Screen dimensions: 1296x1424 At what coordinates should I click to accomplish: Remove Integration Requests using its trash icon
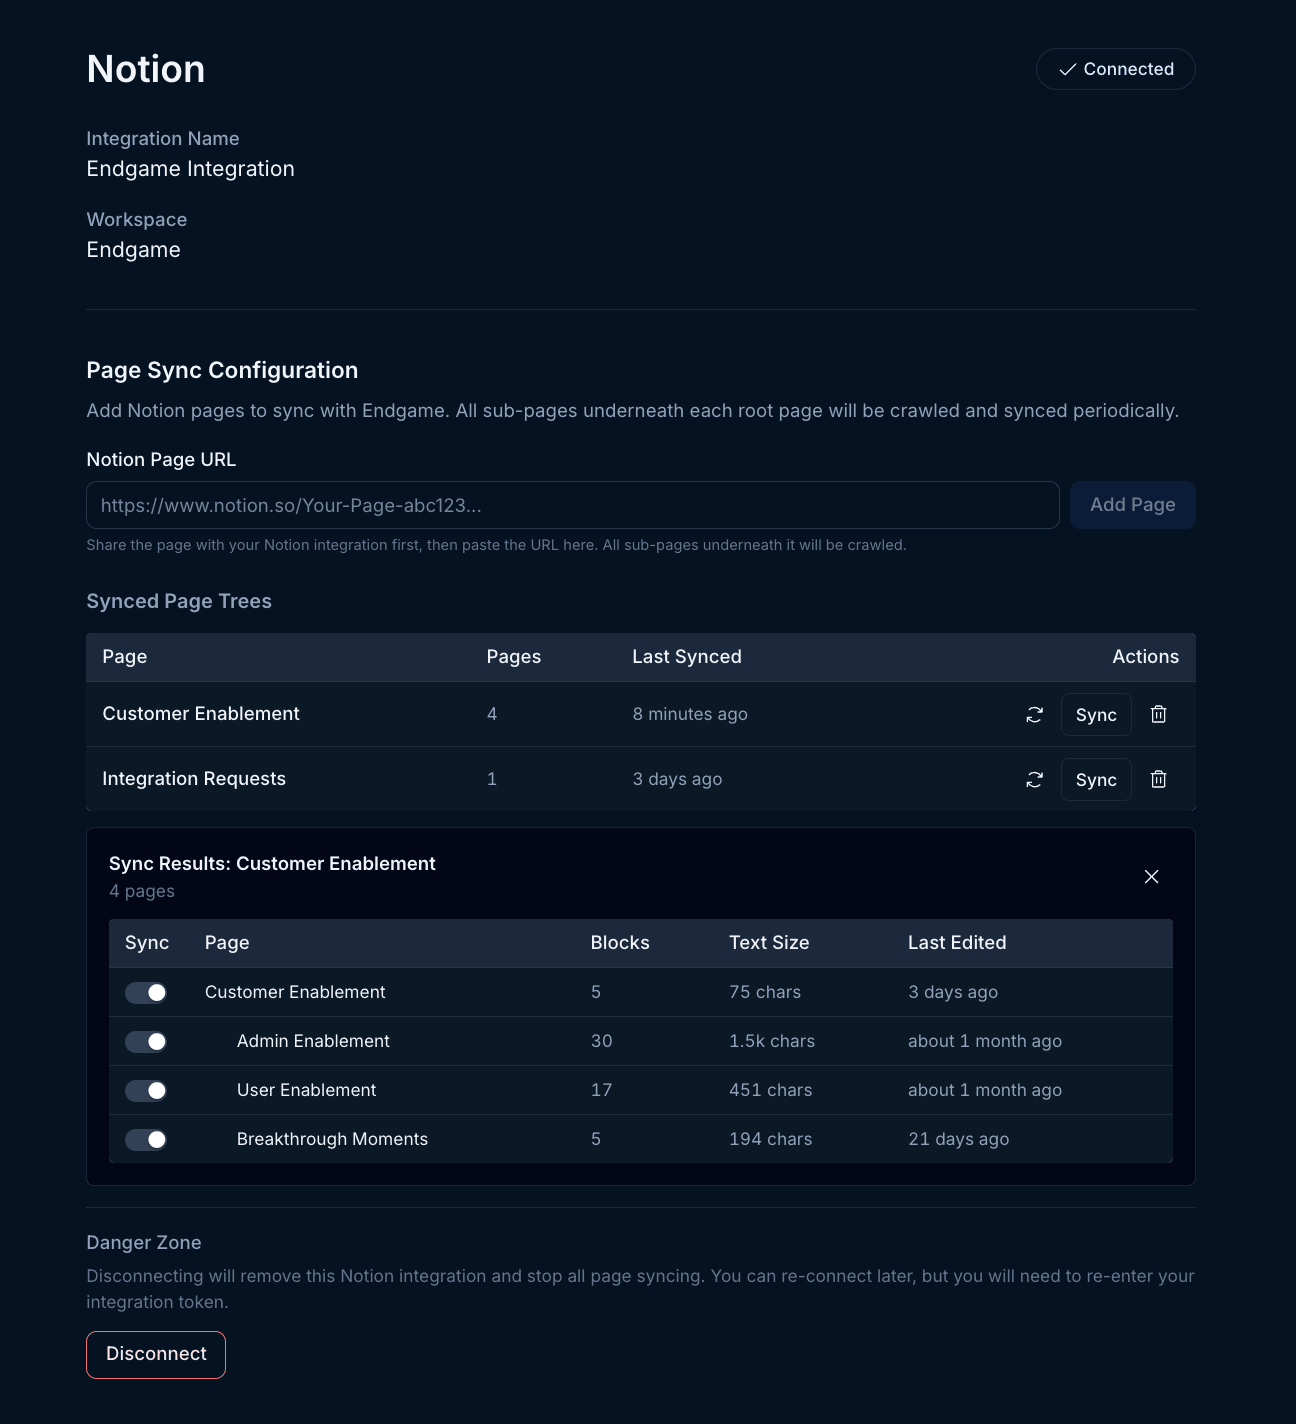tap(1158, 779)
